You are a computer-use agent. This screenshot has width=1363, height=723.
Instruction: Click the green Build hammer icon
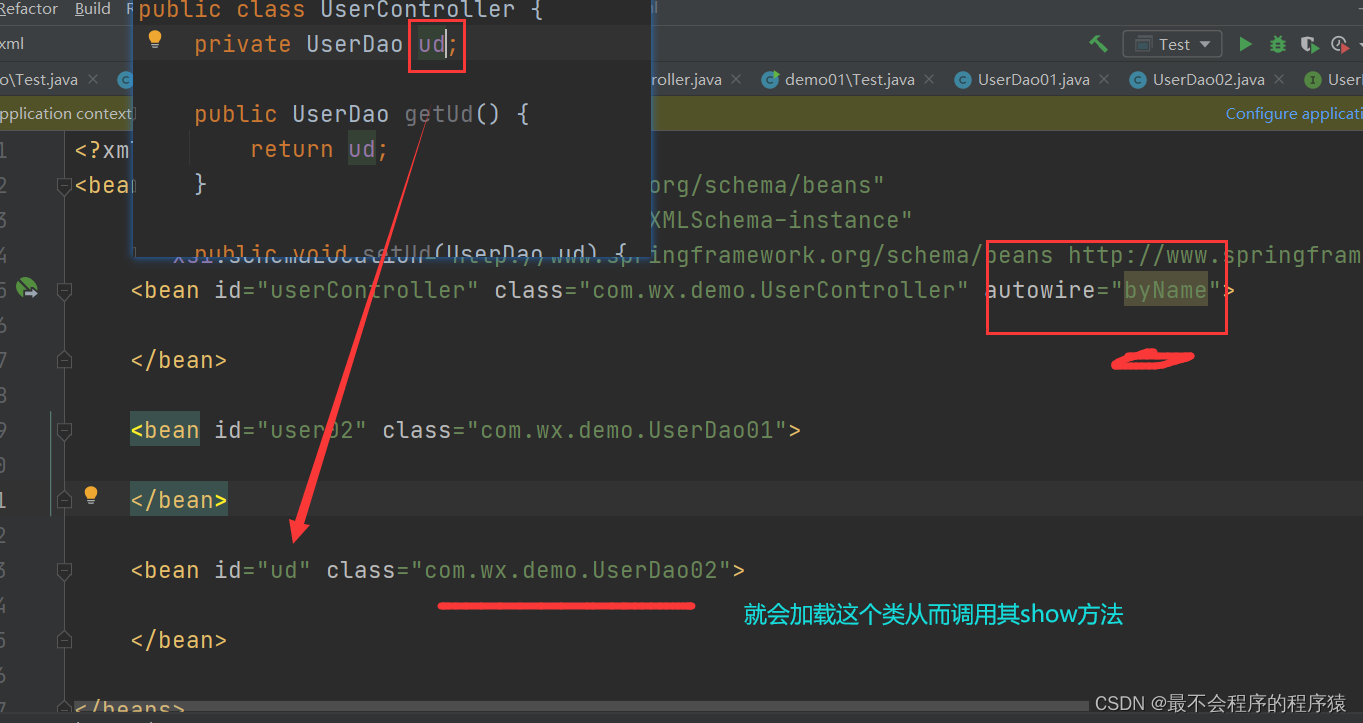[x=1098, y=44]
